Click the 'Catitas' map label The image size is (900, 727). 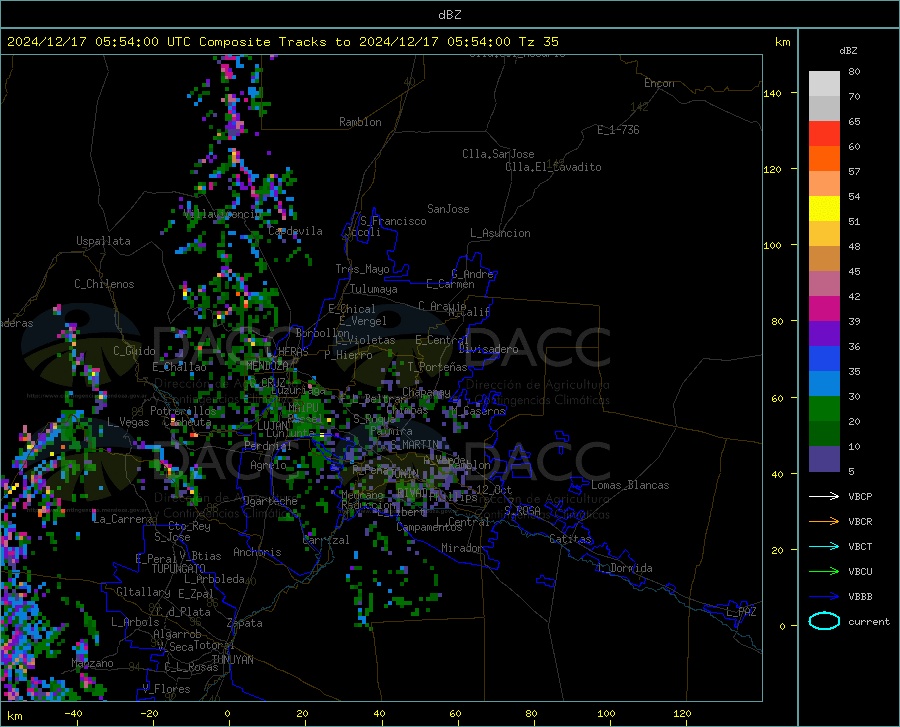tap(570, 539)
